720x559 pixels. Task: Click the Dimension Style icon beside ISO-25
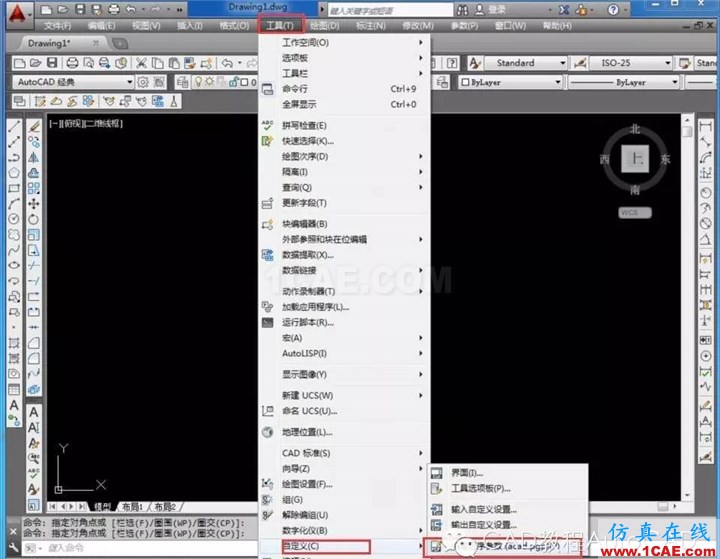580,63
